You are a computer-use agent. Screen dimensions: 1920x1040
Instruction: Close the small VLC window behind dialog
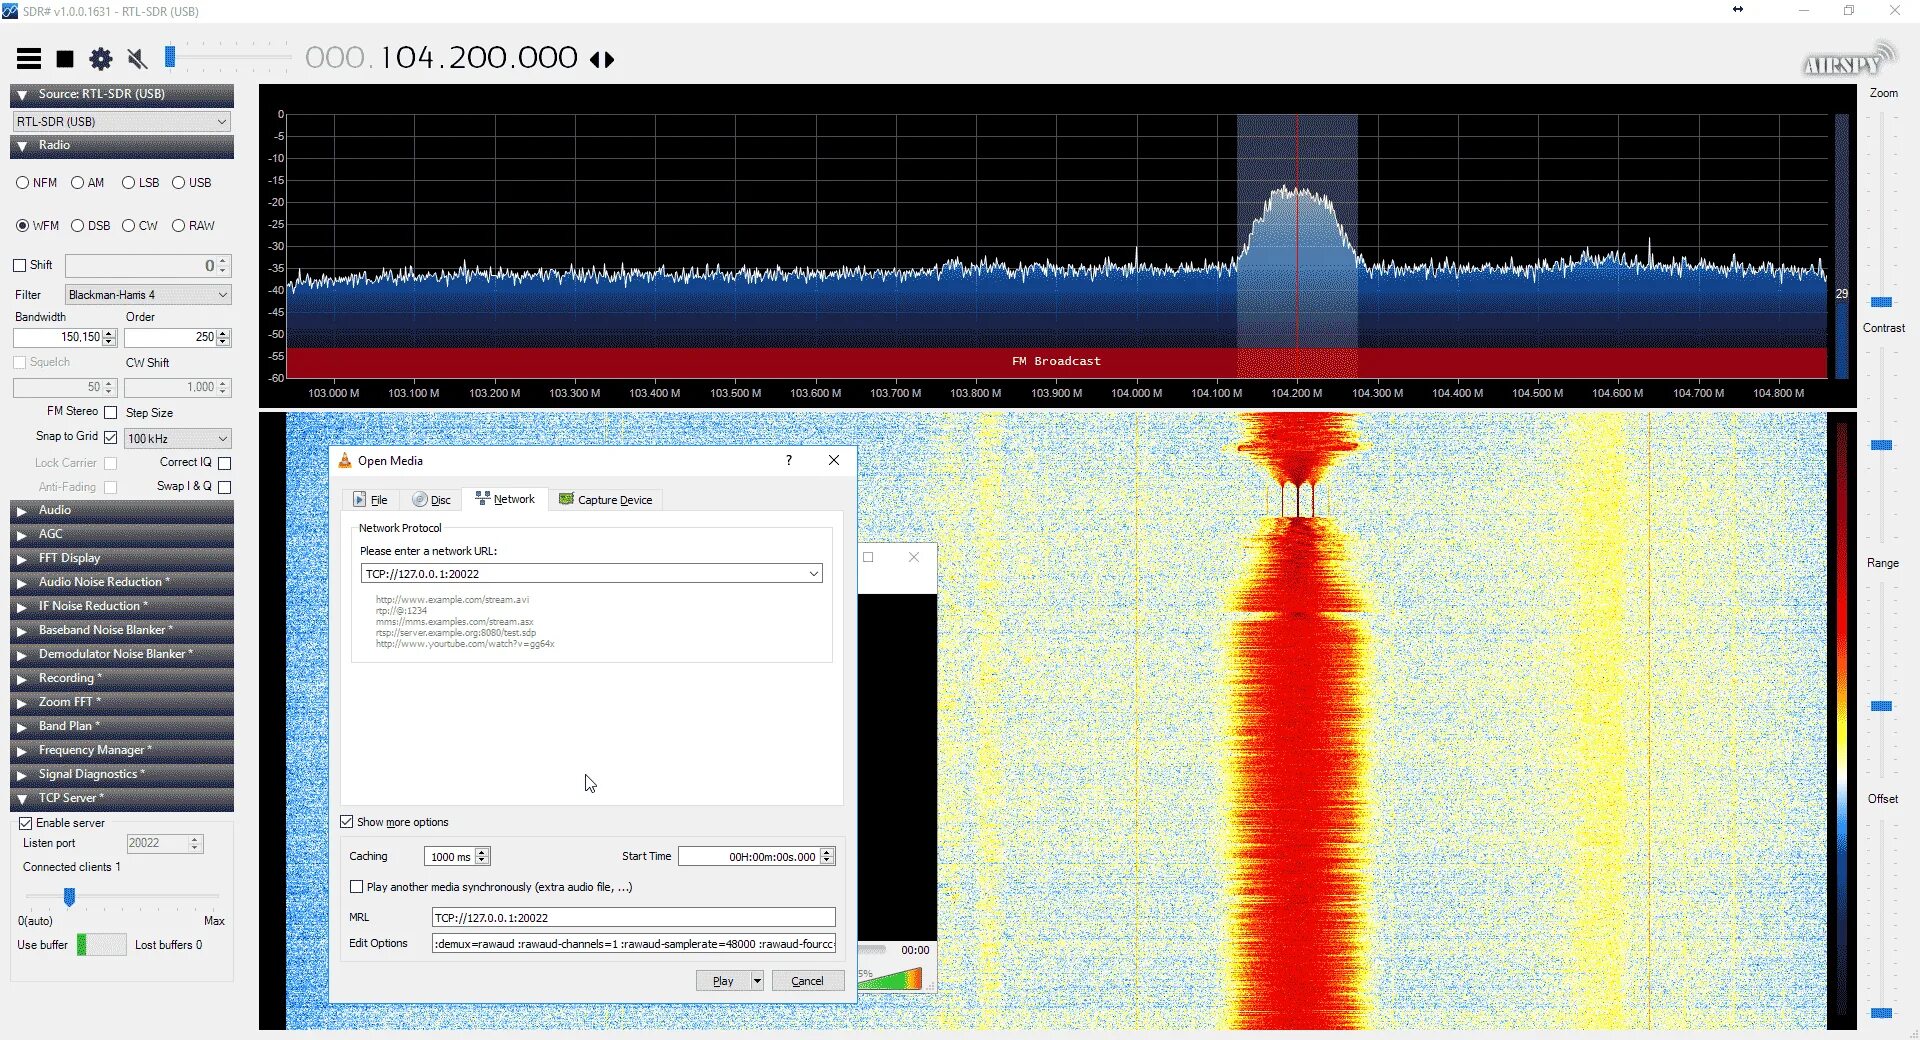913,557
